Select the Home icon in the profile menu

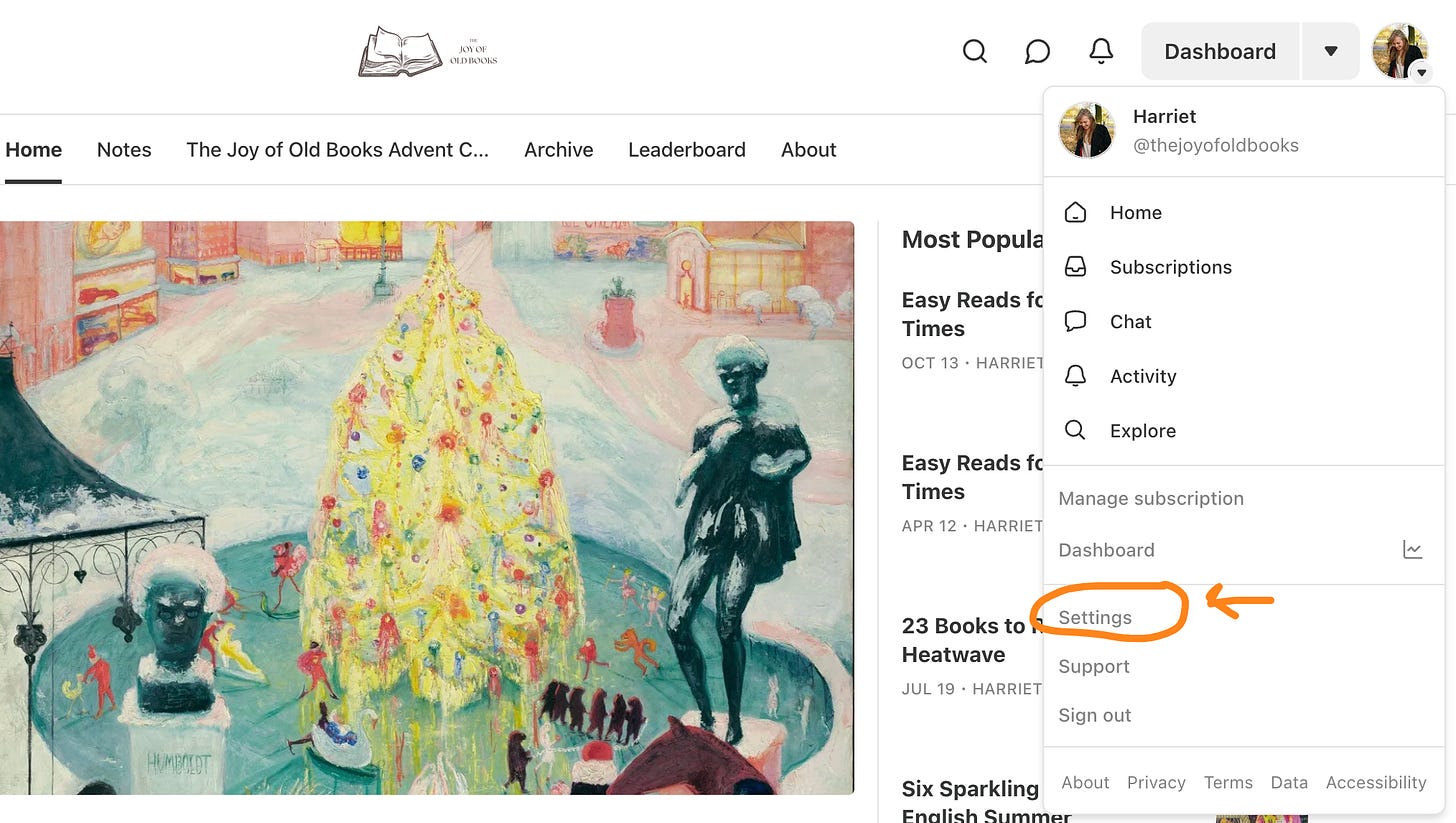coord(1075,212)
